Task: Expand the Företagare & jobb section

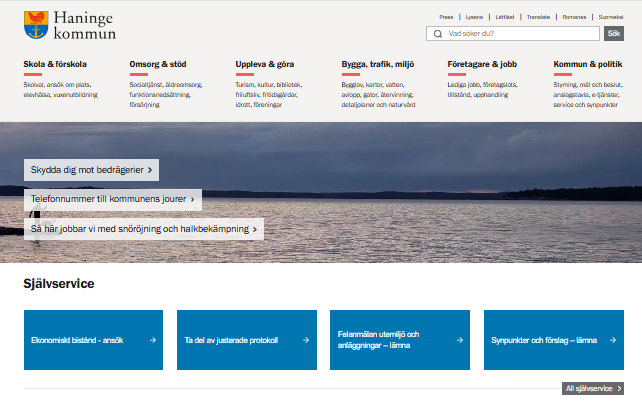Action: pyautogui.click(x=482, y=64)
